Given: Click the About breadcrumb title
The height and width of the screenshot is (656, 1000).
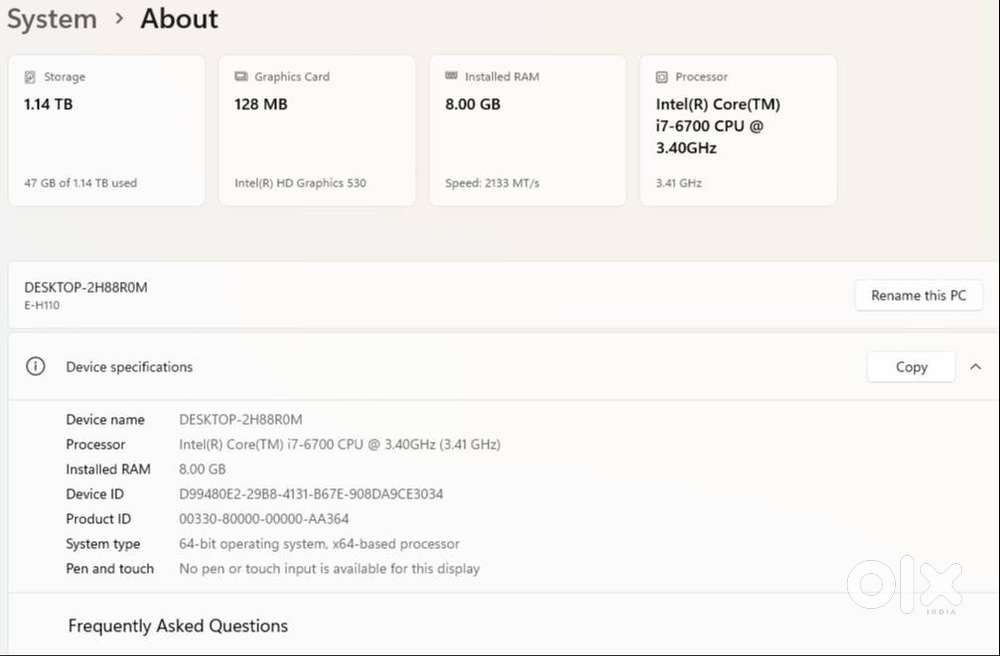Looking at the screenshot, I should click(179, 19).
